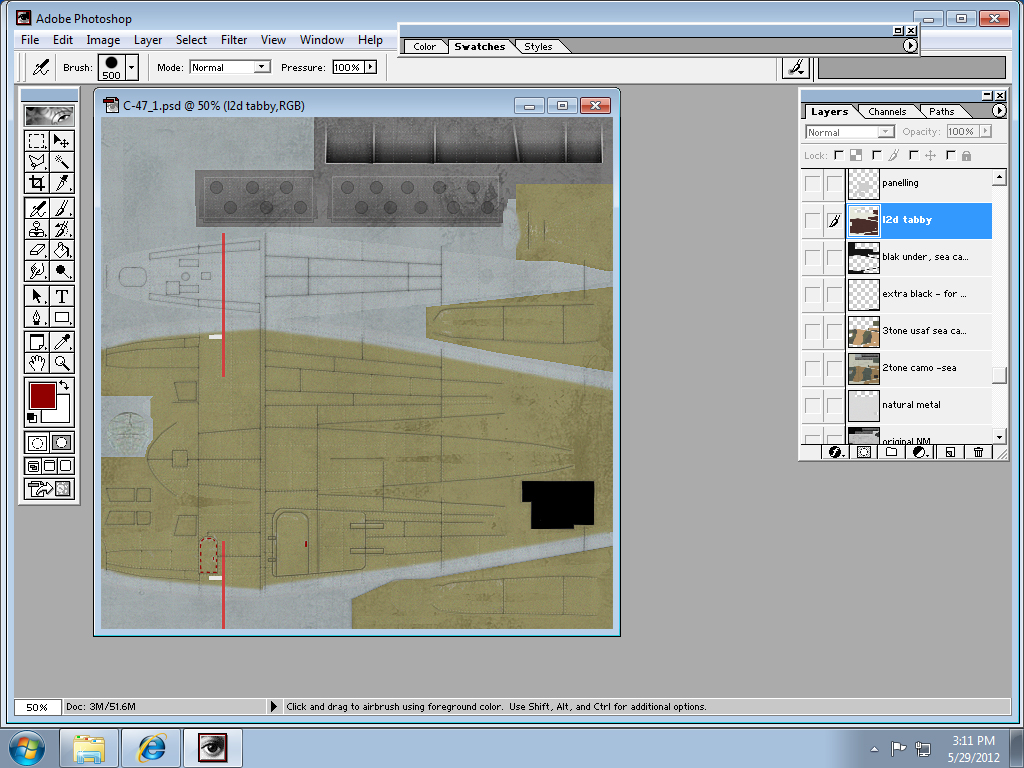Switch to Quick Mask mode

pyautogui.click(x=61, y=443)
